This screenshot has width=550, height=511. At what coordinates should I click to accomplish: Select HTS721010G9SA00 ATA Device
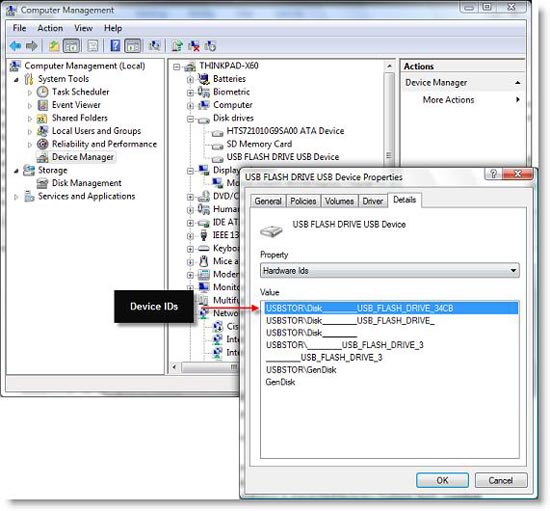(x=285, y=131)
